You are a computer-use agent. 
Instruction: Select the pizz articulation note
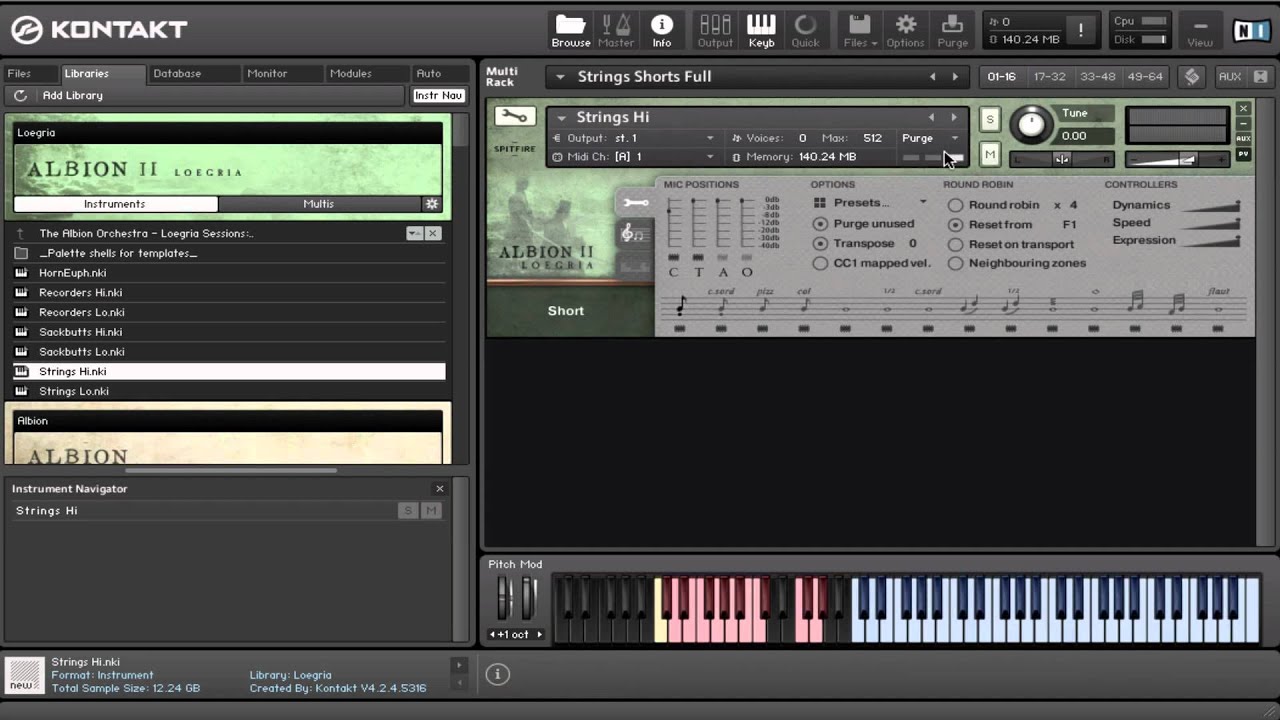tap(763, 304)
